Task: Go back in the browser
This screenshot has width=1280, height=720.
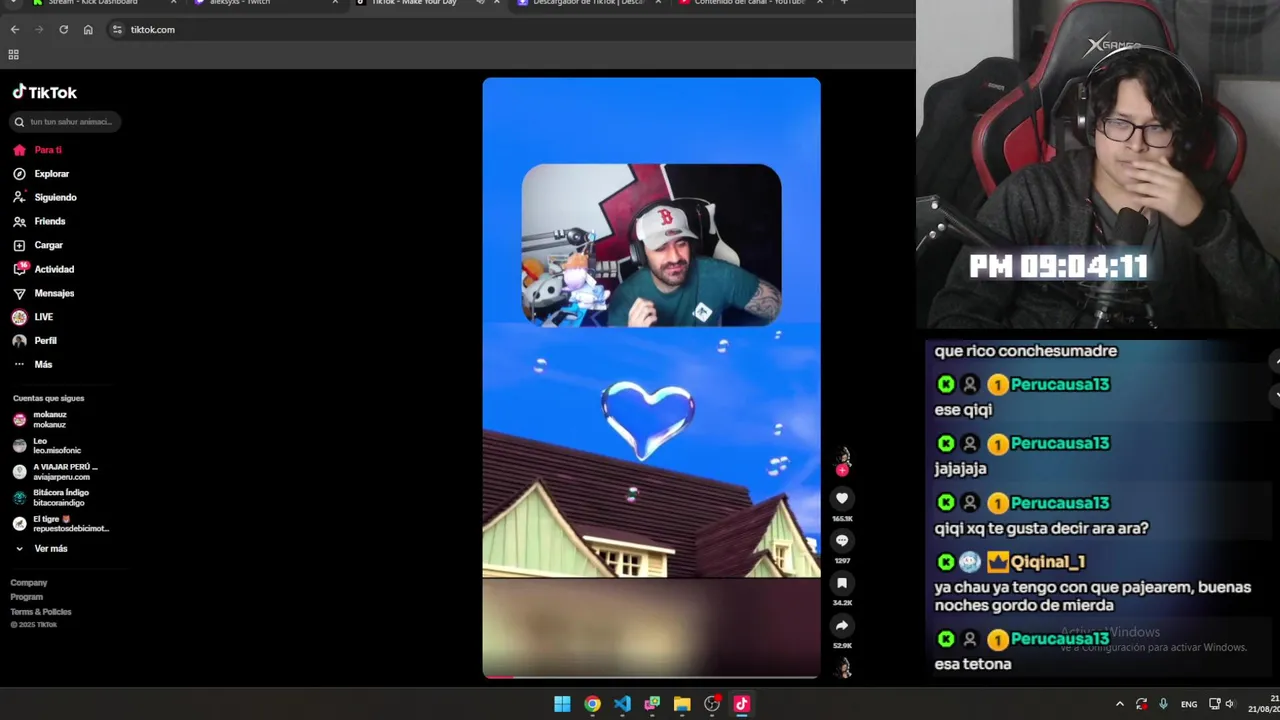Action: [15, 30]
